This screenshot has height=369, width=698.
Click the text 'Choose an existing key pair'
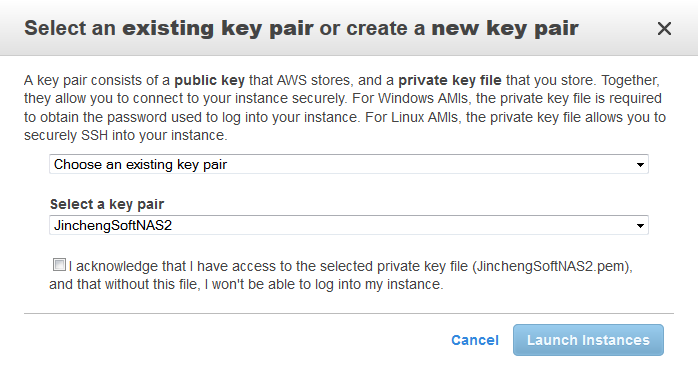click(140, 165)
